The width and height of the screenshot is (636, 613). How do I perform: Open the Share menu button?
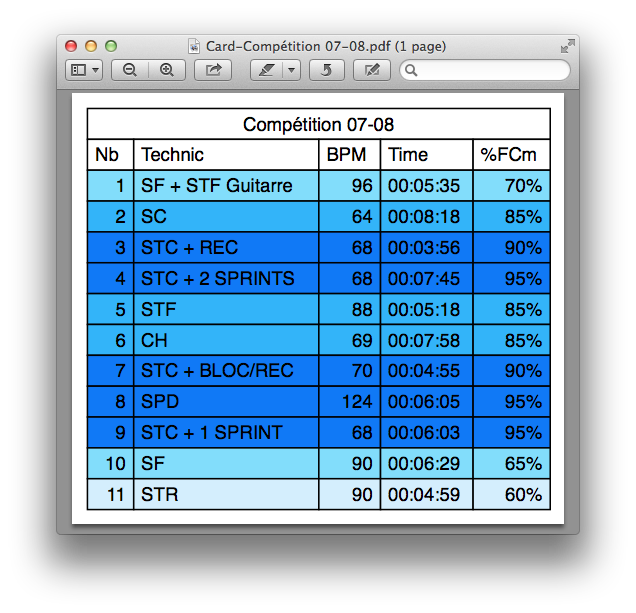(213, 70)
